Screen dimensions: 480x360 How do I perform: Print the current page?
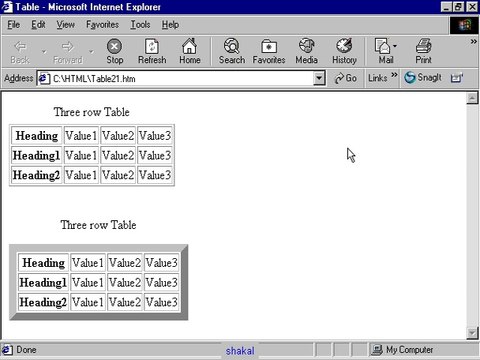pos(423,52)
